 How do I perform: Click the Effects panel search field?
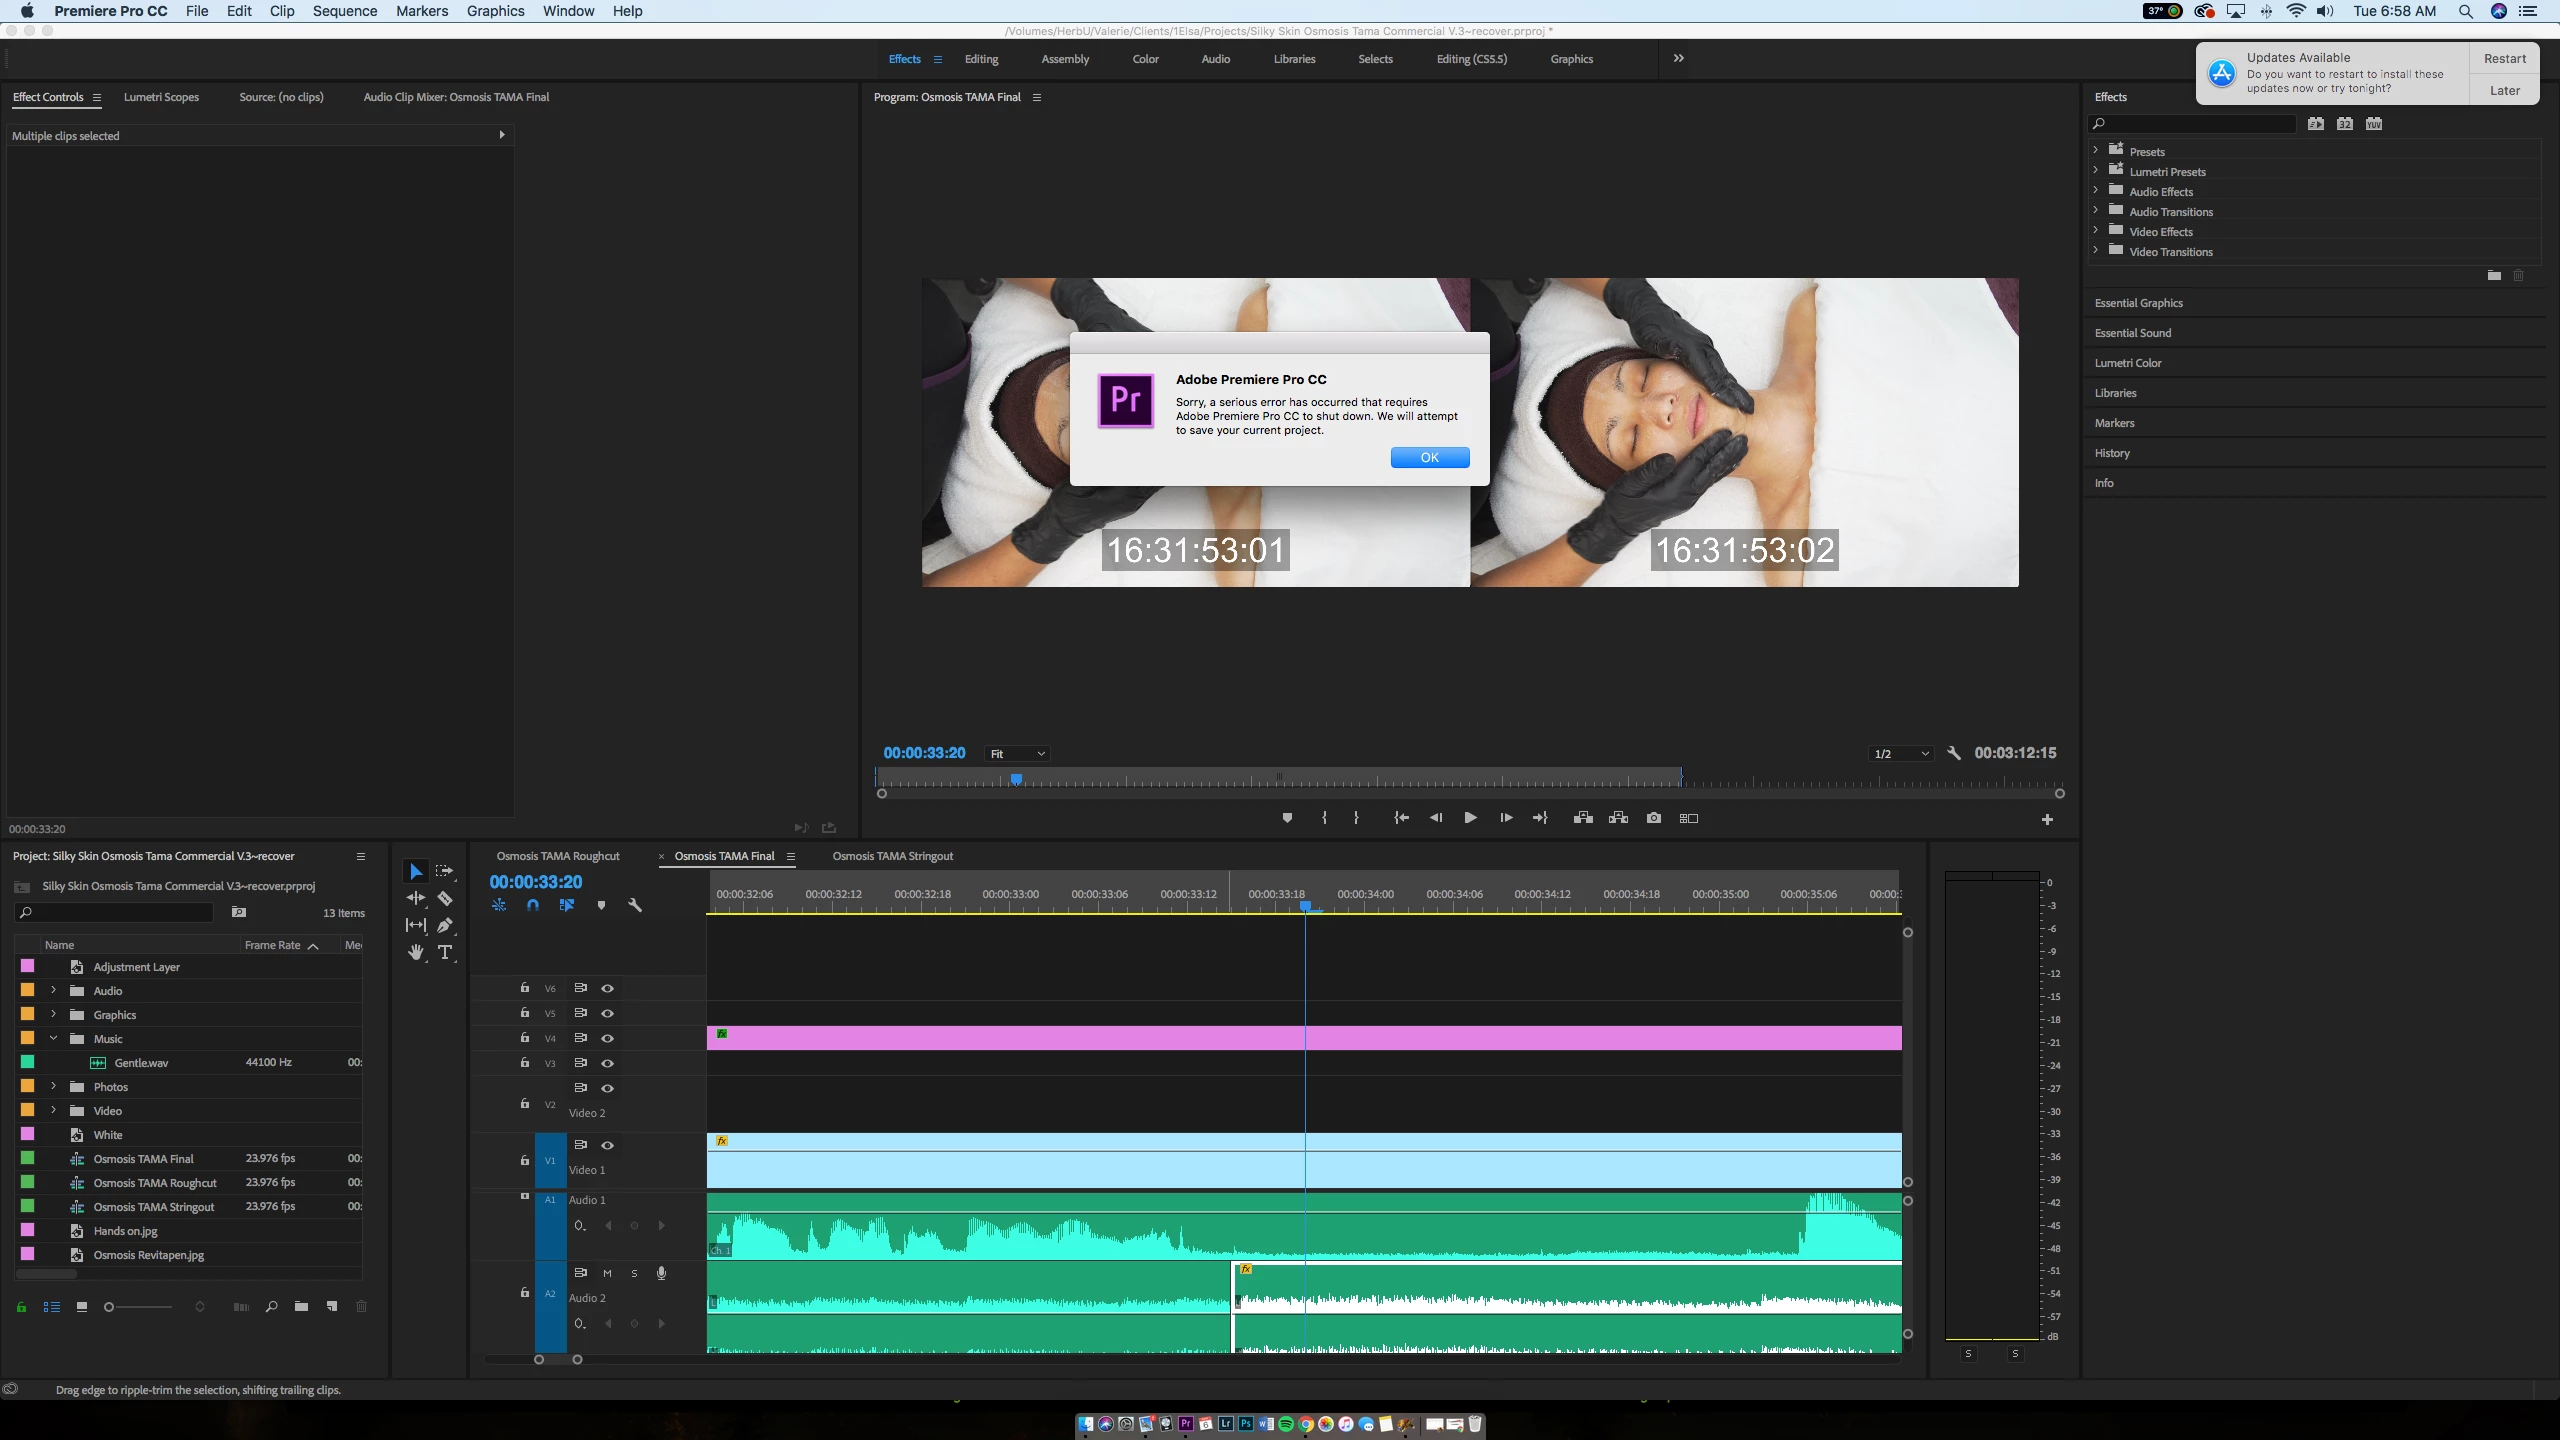point(2195,124)
